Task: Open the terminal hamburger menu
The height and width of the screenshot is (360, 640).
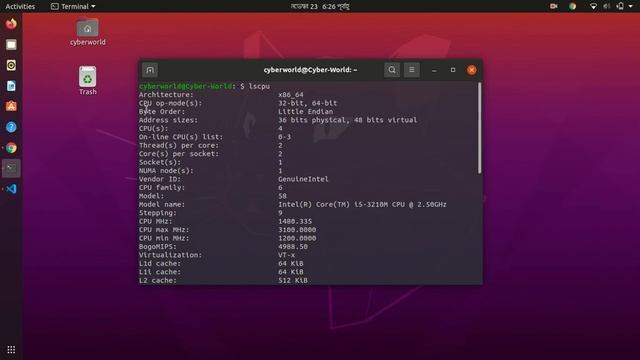Action: click(411, 70)
